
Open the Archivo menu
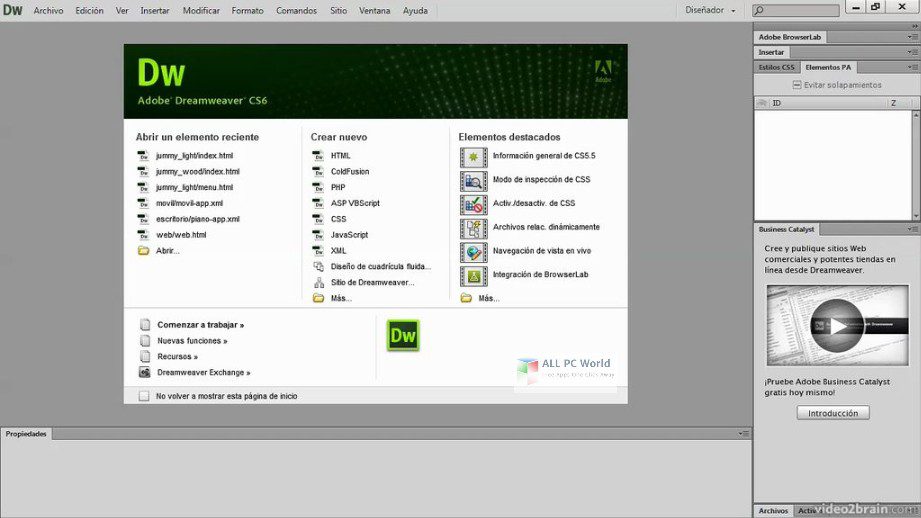(x=48, y=11)
